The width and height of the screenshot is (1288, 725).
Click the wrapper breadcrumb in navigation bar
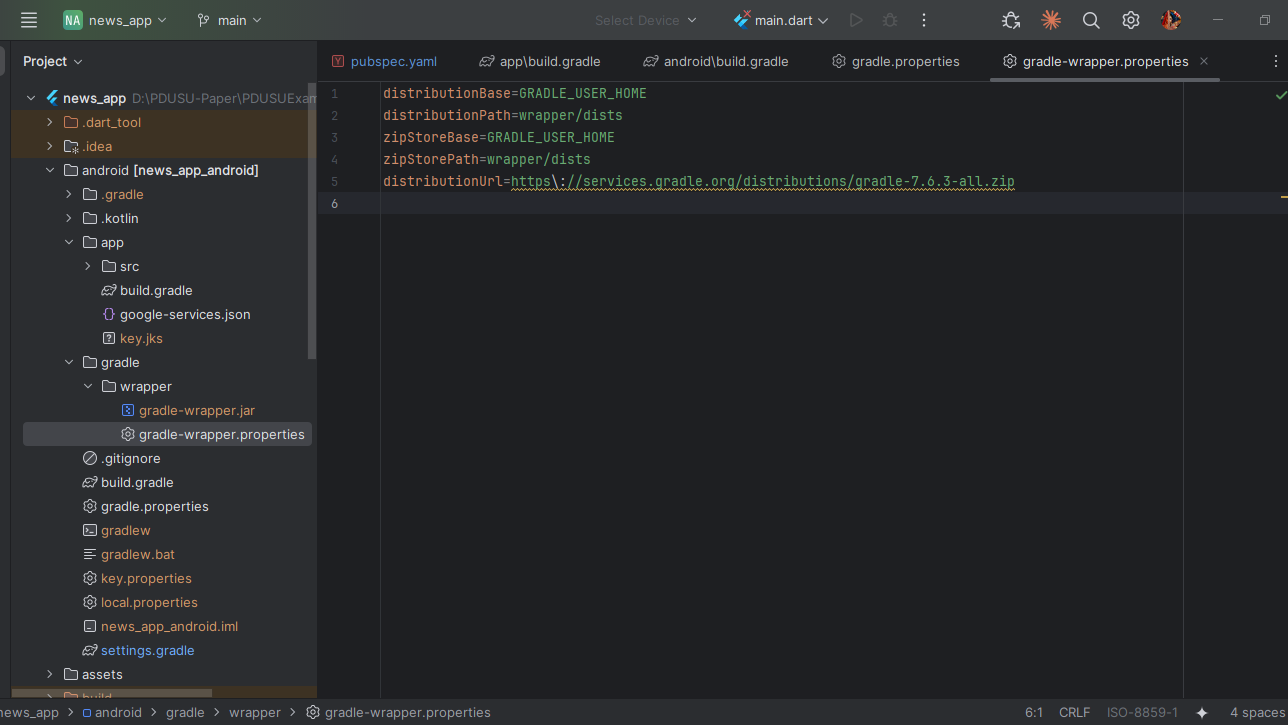[x=255, y=713]
